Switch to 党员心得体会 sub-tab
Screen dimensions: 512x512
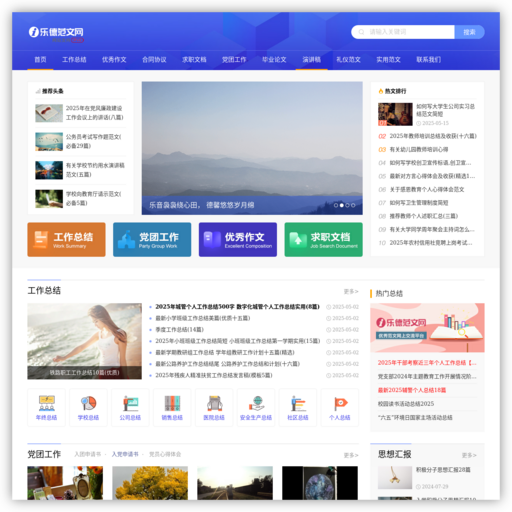[x=165, y=454]
